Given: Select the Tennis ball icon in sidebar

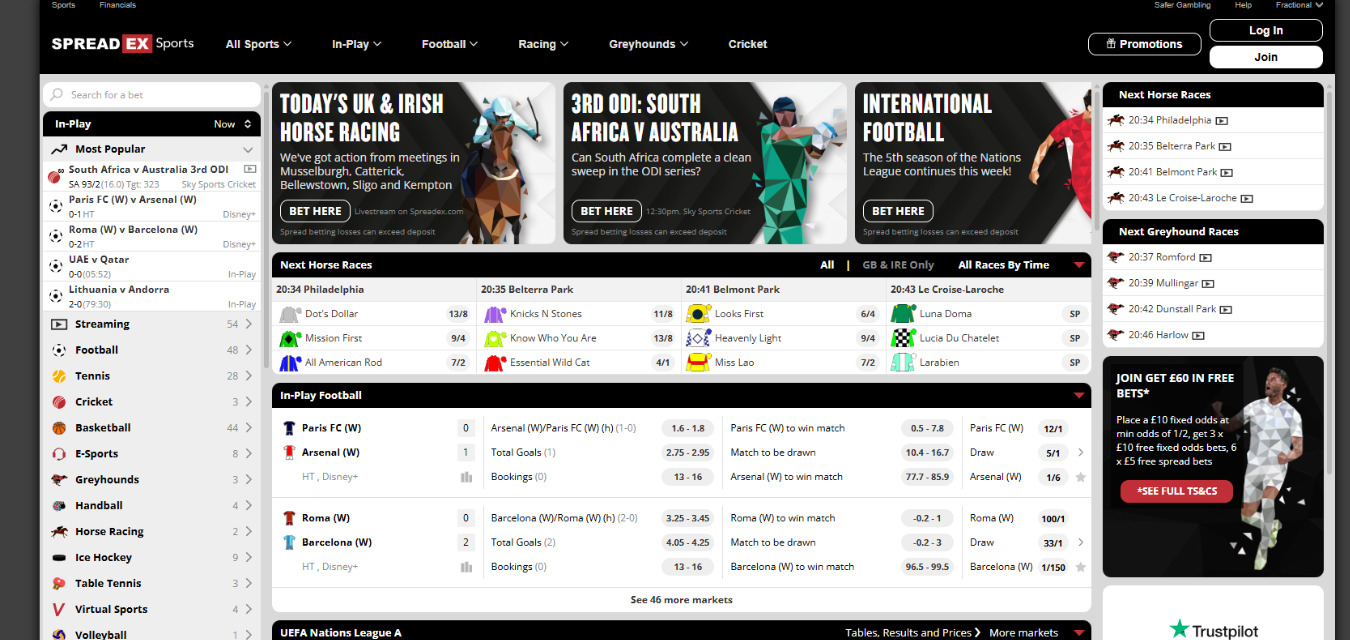Looking at the screenshot, I should pos(59,376).
